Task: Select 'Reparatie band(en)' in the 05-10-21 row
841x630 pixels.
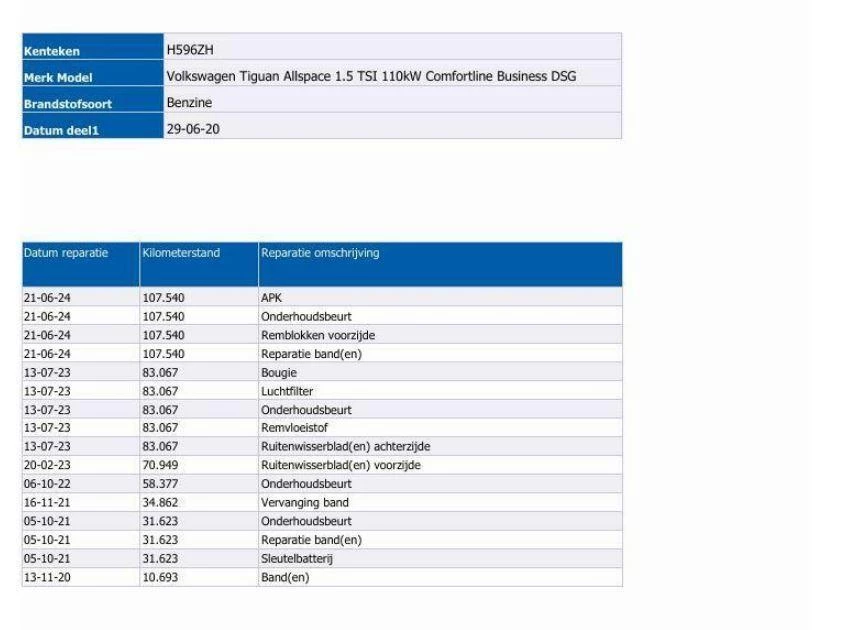Action: tap(312, 540)
